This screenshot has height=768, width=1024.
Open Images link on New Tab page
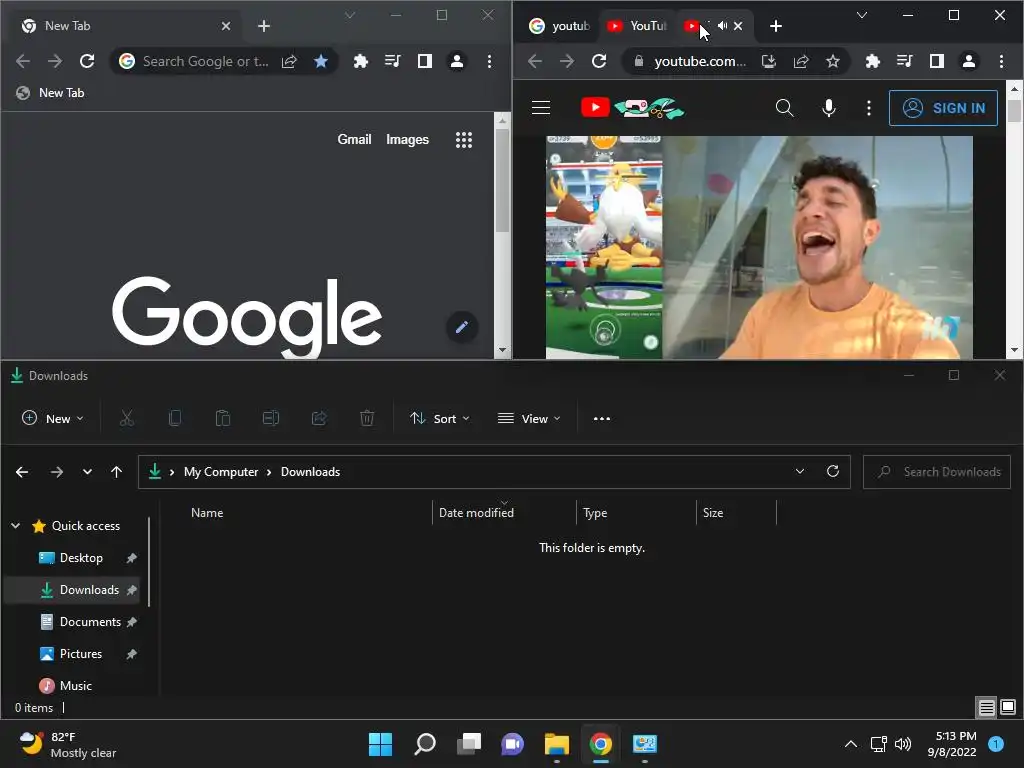[408, 140]
